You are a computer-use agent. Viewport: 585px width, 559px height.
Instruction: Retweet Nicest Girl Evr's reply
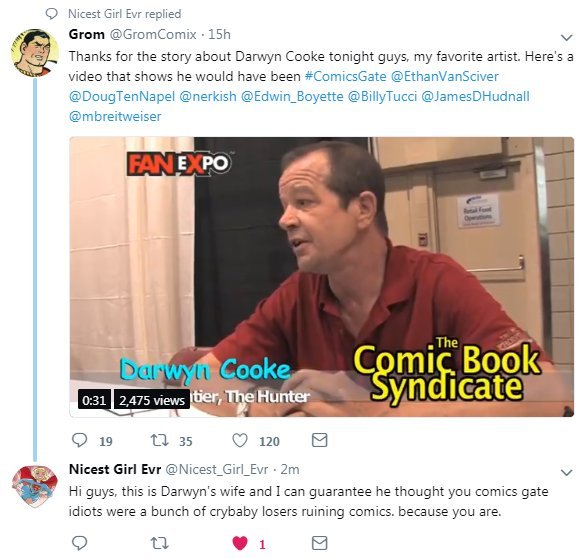159,543
